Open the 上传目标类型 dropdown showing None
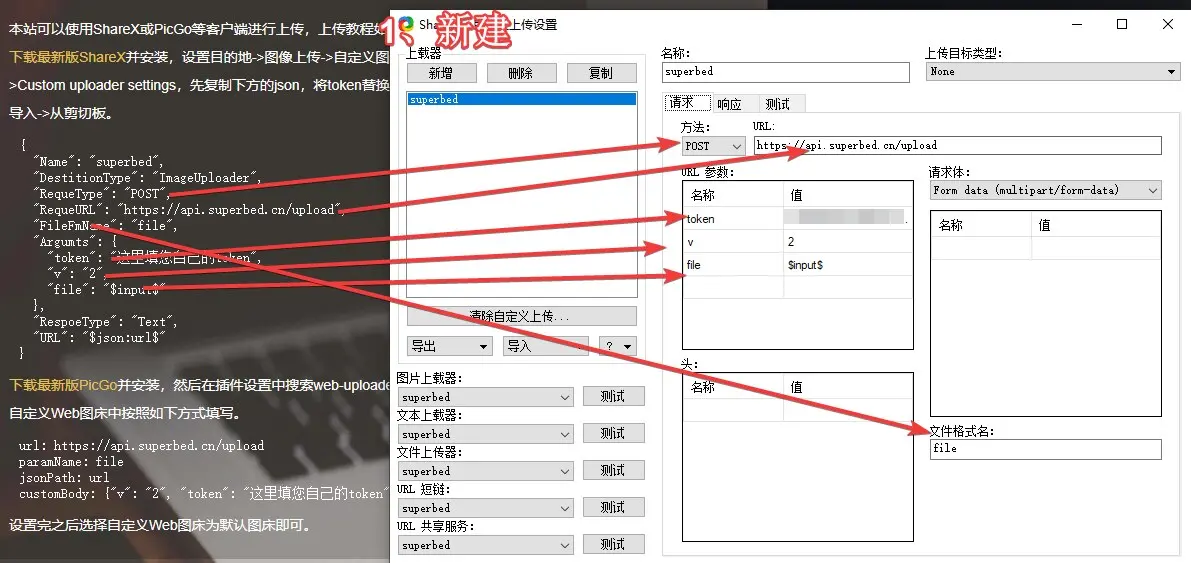Viewport: 1191px width, 563px height. pos(1053,71)
